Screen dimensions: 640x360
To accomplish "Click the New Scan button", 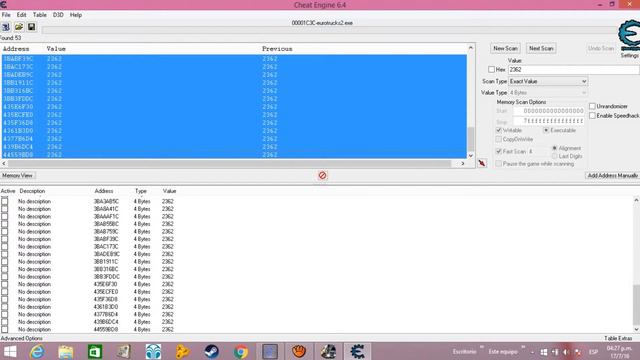I will pyautogui.click(x=505, y=48).
